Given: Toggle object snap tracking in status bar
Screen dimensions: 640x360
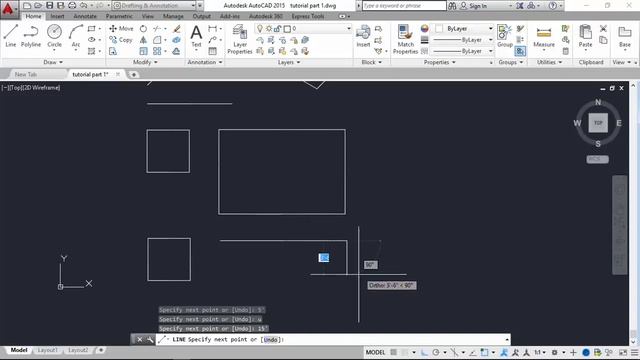Looking at the screenshot, I should pyautogui.click(x=473, y=352).
